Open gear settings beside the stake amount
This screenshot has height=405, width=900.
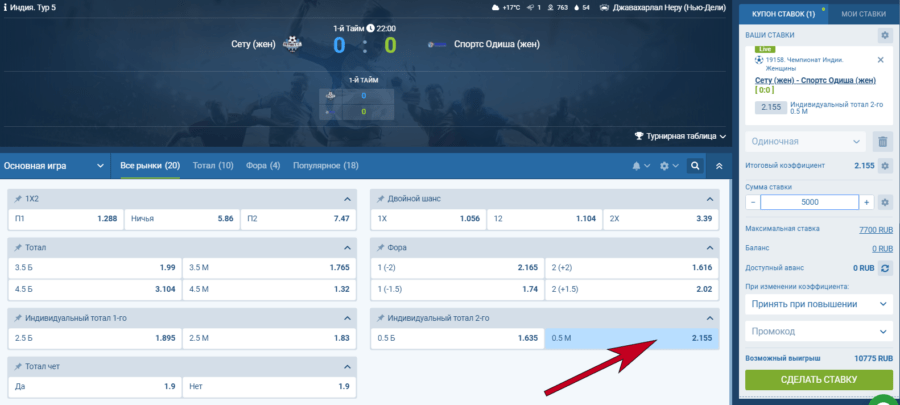(885, 202)
